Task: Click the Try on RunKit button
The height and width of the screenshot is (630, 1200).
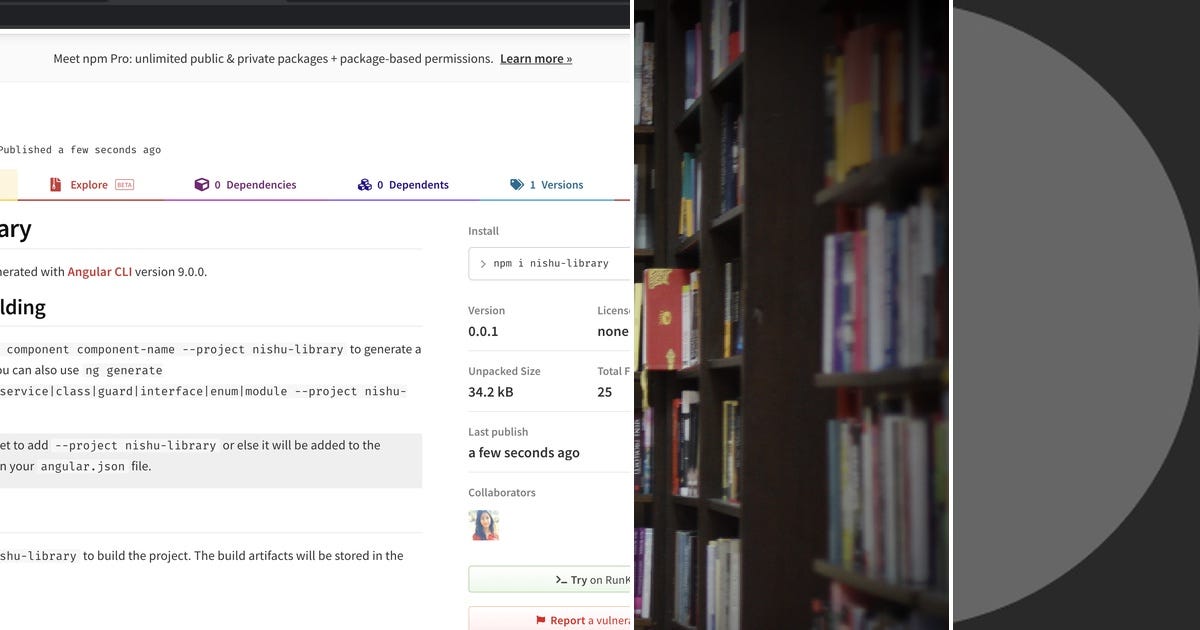Action: tap(570, 578)
